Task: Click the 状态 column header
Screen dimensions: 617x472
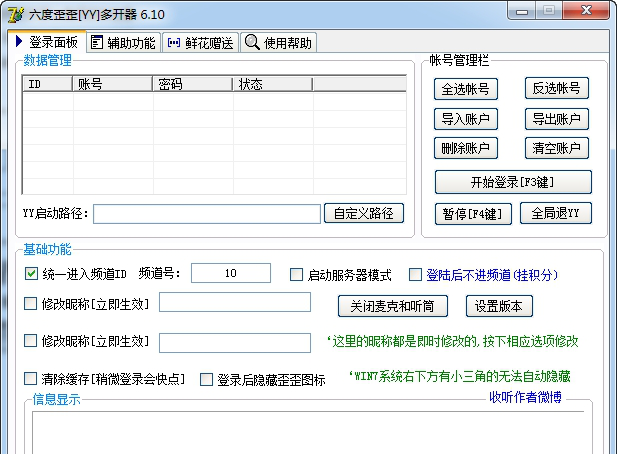Action: click(273, 84)
